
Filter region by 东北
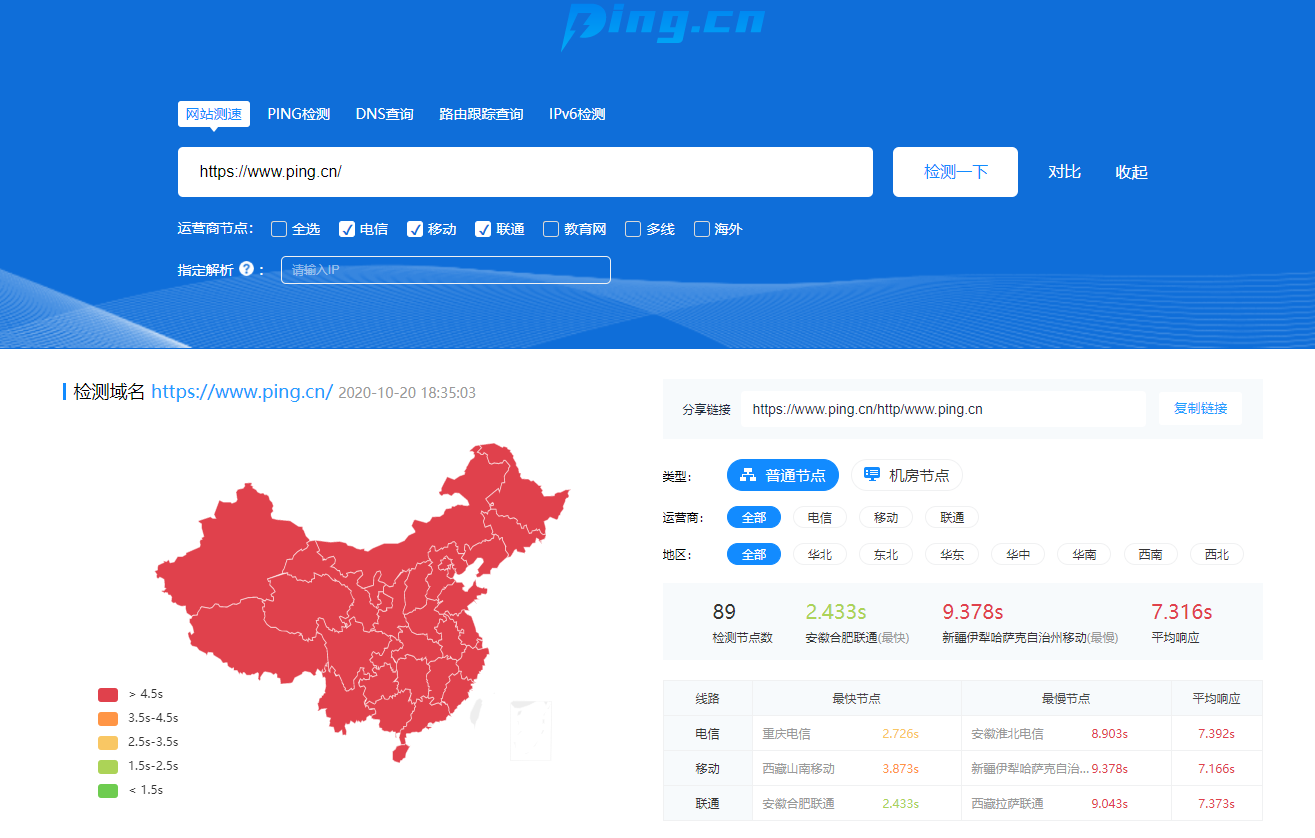886,554
